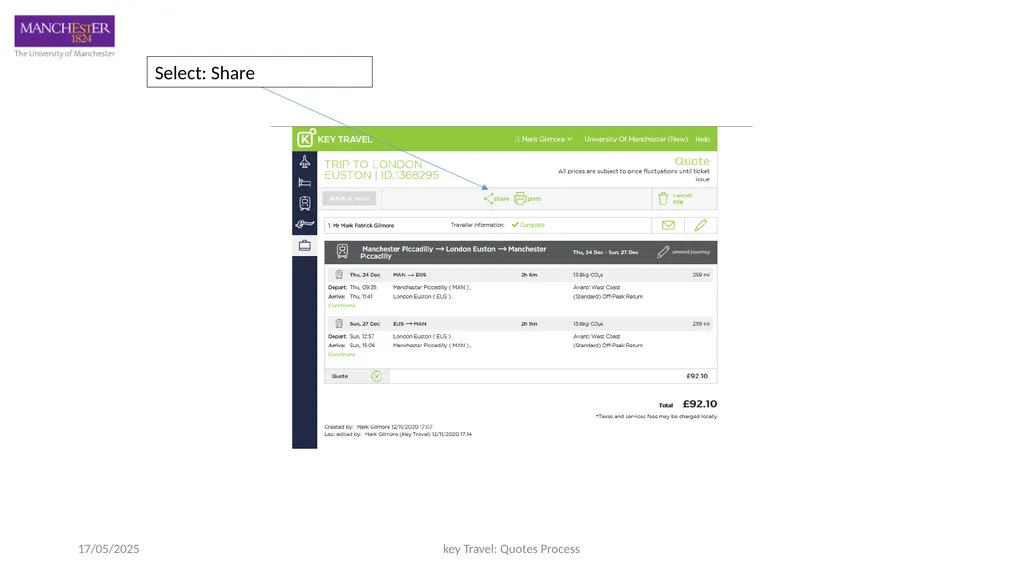The height and width of the screenshot is (575, 1024).
Task: Edit traveller with the pencil icon
Action: (x=701, y=225)
